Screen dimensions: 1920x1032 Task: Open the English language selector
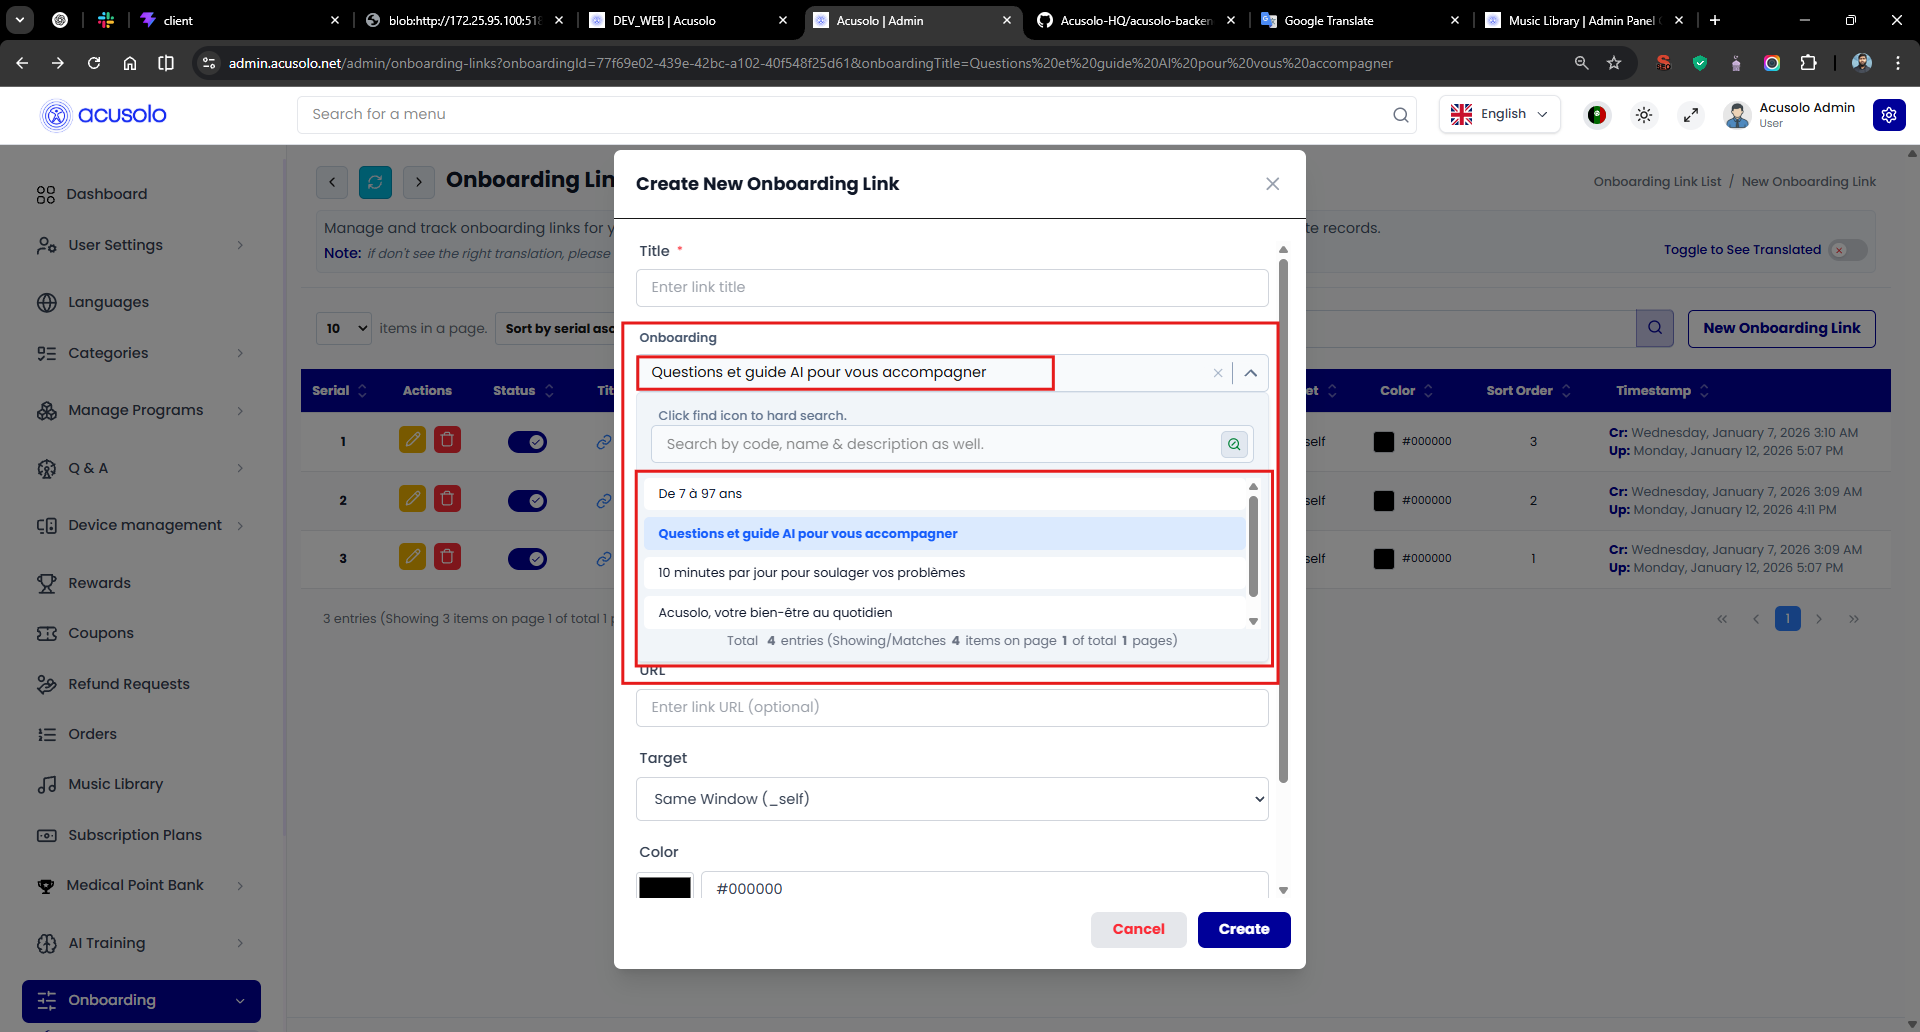pyautogui.click(x=1499, y=114)
